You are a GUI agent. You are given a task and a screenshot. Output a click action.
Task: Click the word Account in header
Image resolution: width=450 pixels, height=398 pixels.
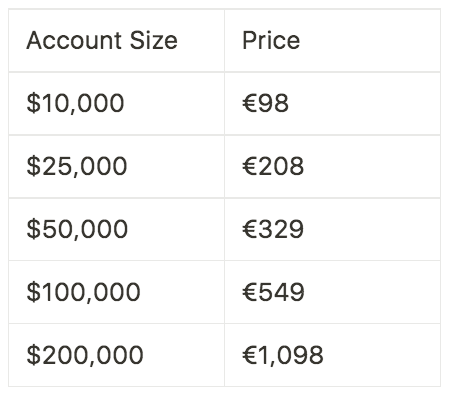tap(74, 41)
